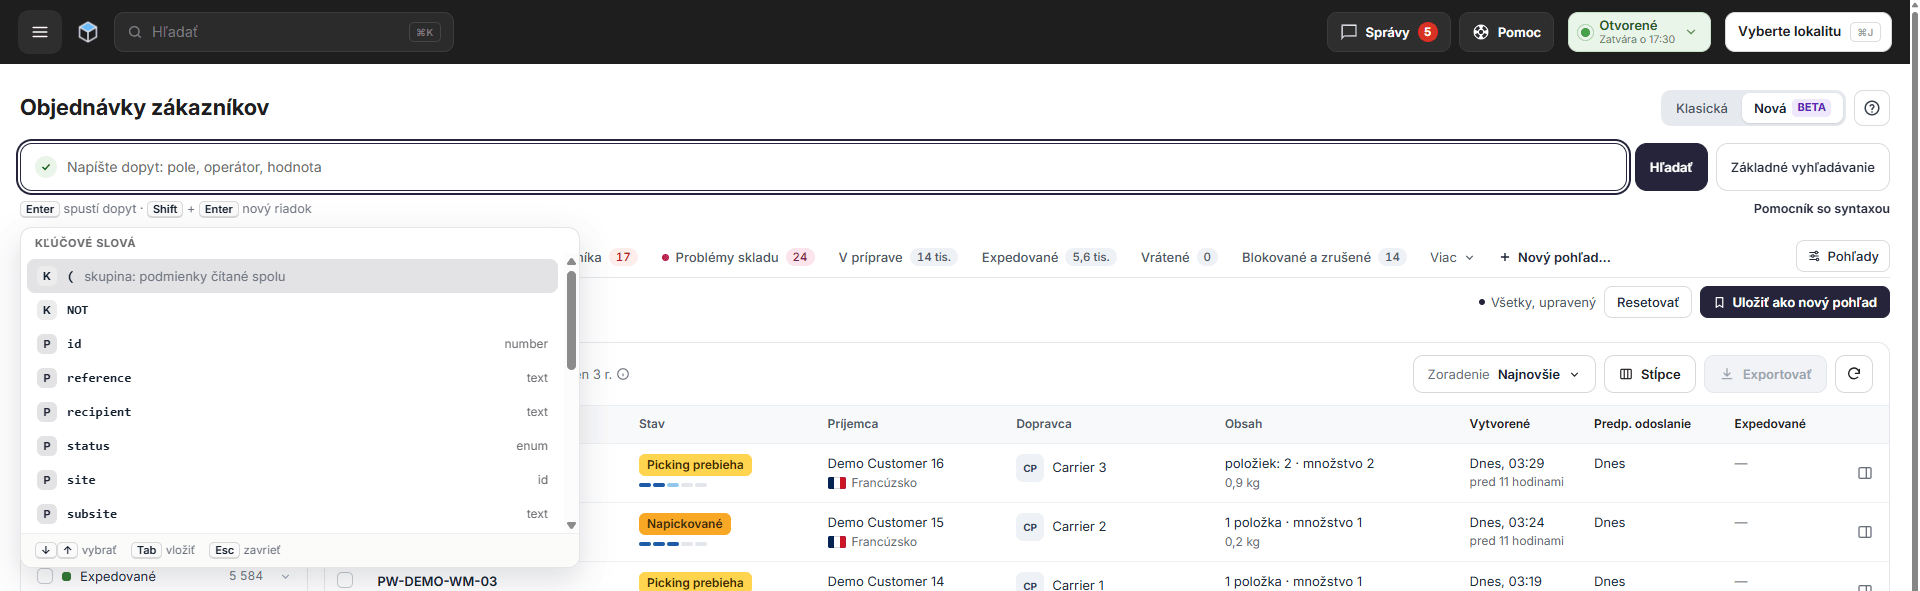Open the help question-mark icon
1920x591 pixels.
[1872, 108]
